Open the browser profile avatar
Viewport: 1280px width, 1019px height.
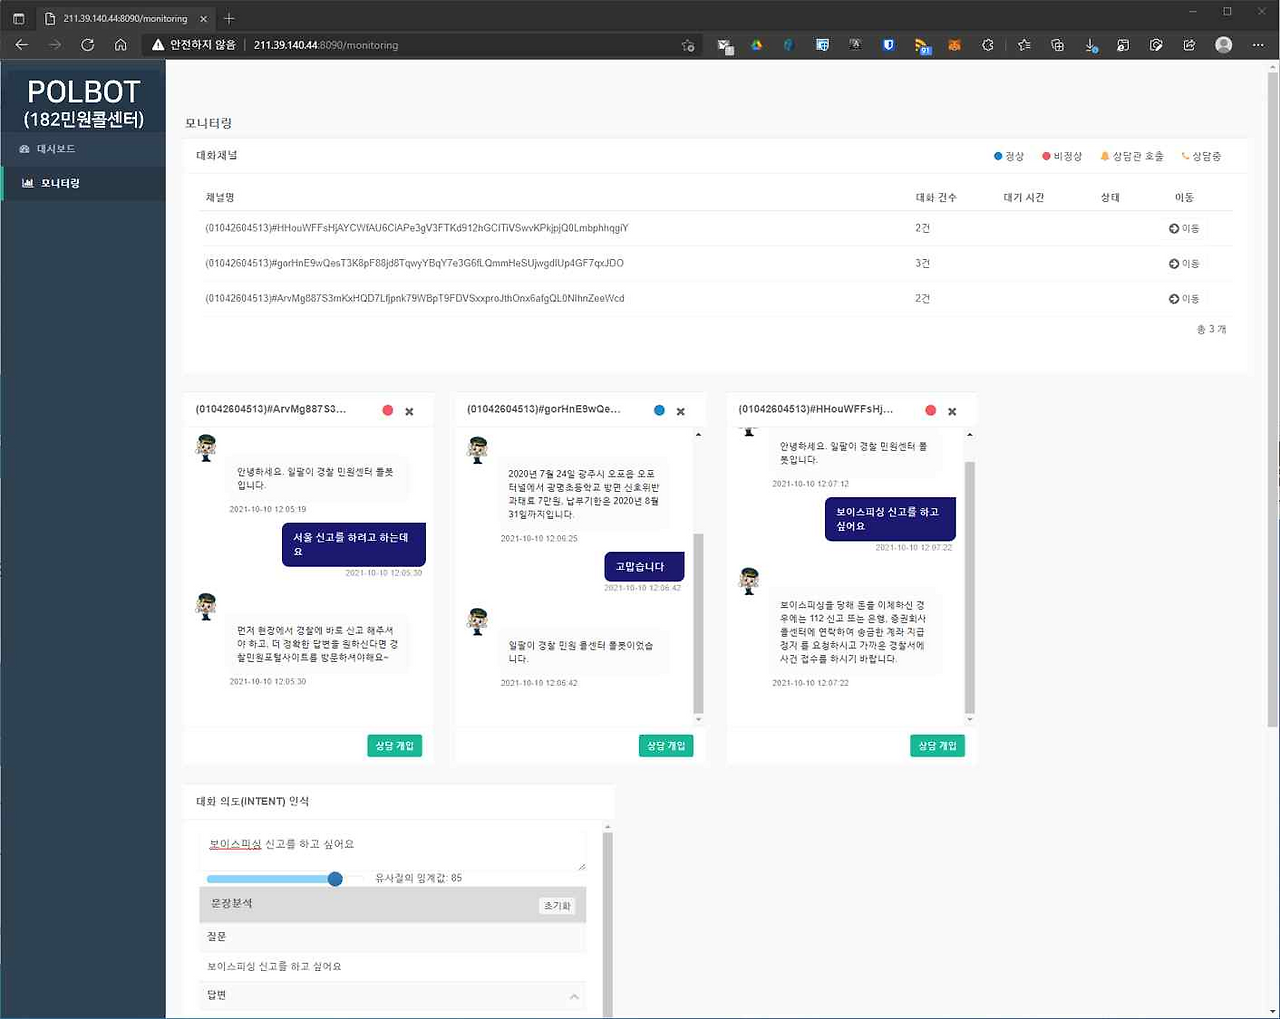pyautogui.click(x=1223, y=45)
